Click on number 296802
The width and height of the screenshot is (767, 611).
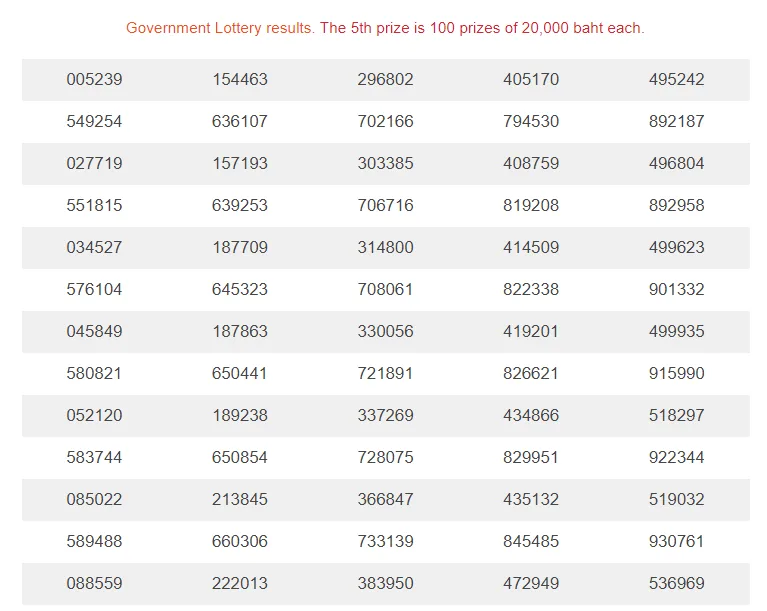click(x=385, y=79)
